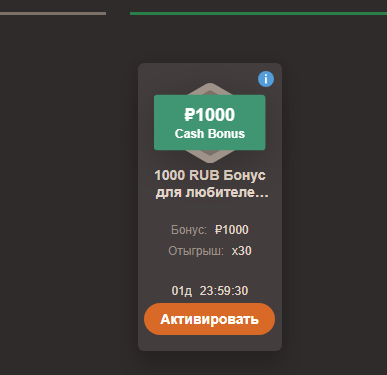Click the Отыгрыш: label
Screen dimensions: 387x375
[196, 251]
